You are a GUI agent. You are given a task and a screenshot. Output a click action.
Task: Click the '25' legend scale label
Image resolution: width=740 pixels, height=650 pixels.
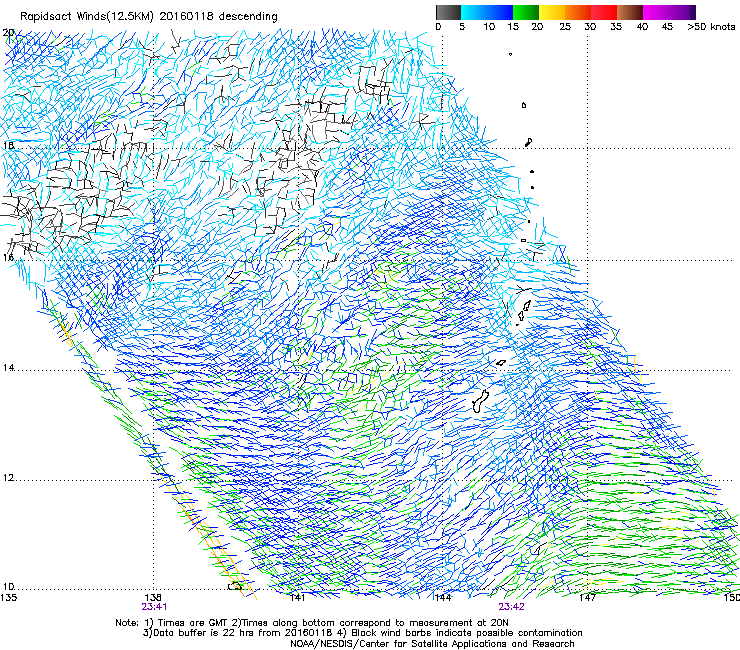[x=565, y=27]
